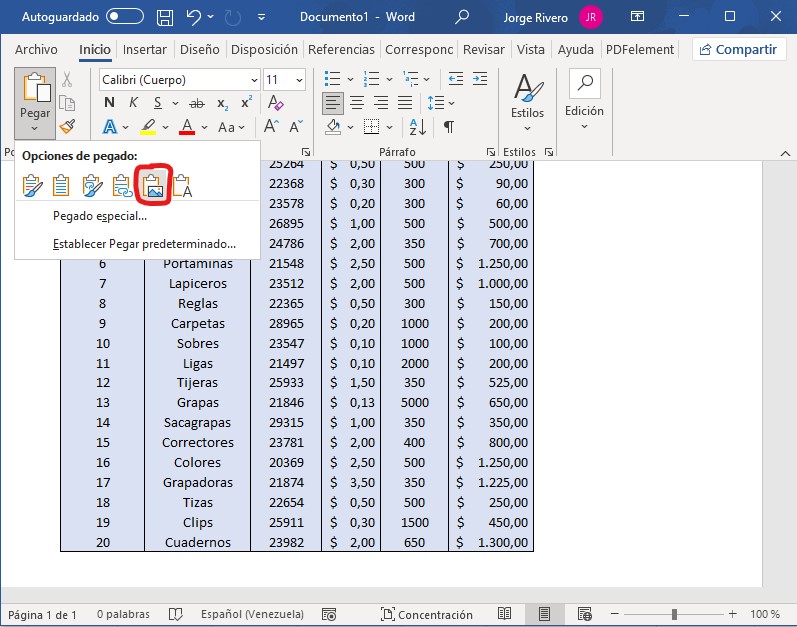Center align text

(x=357, y=103)
